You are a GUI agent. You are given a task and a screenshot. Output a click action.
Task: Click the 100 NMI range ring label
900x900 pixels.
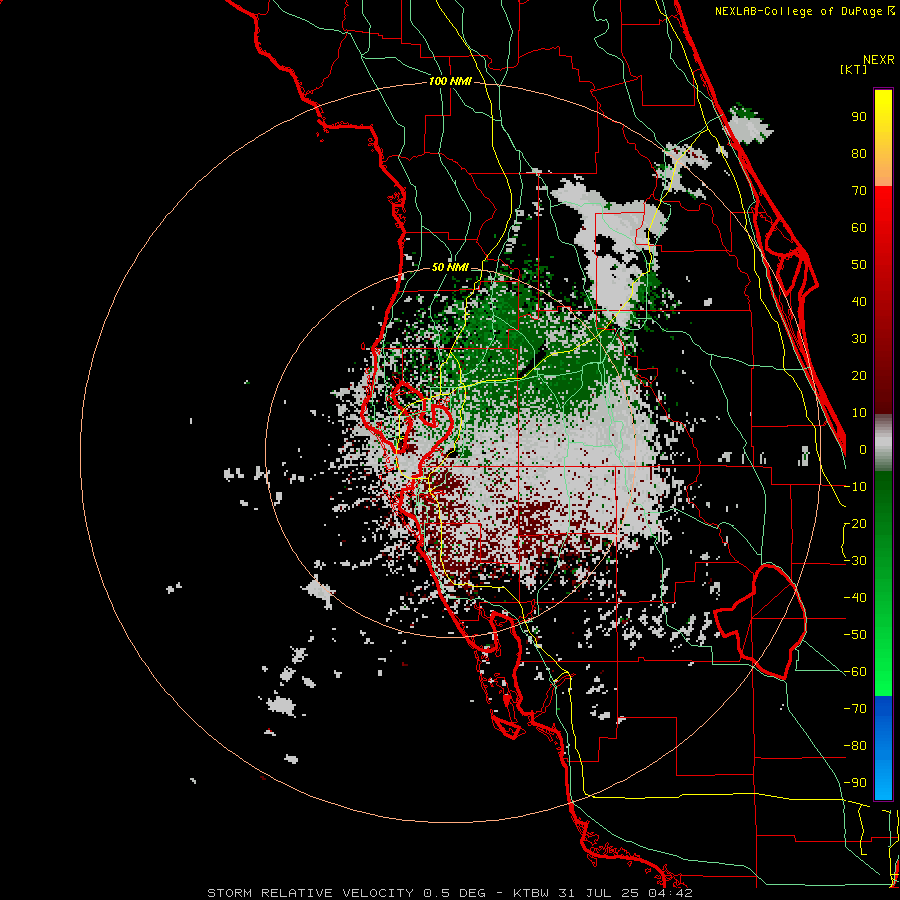tap(450, 82)
